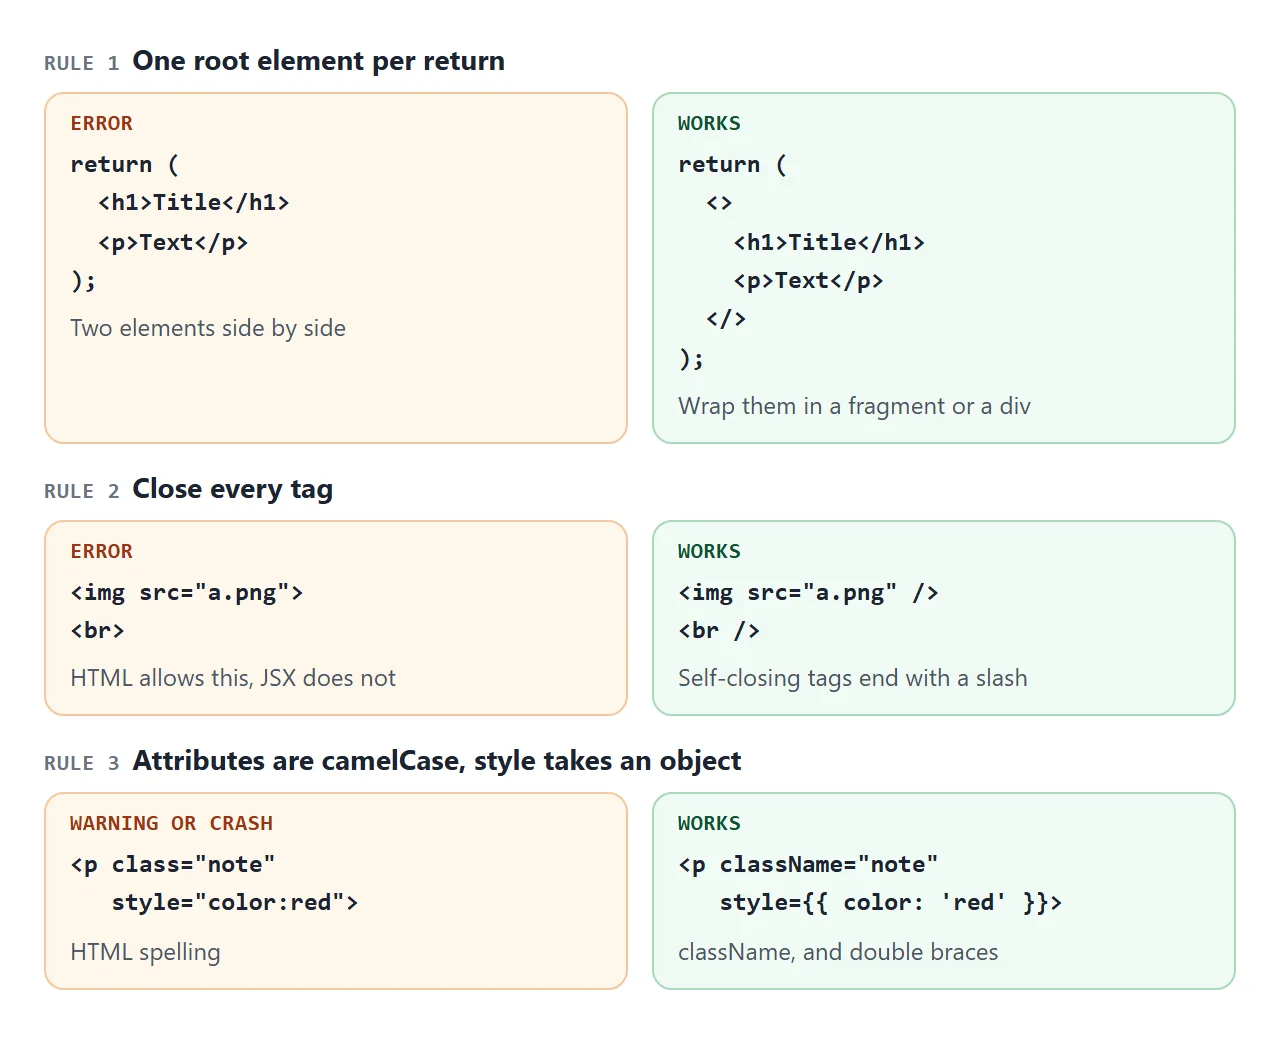Click the code line <img src="a.png">
The height and width of the screenshot is (1038, 1280).
(187, 592)
